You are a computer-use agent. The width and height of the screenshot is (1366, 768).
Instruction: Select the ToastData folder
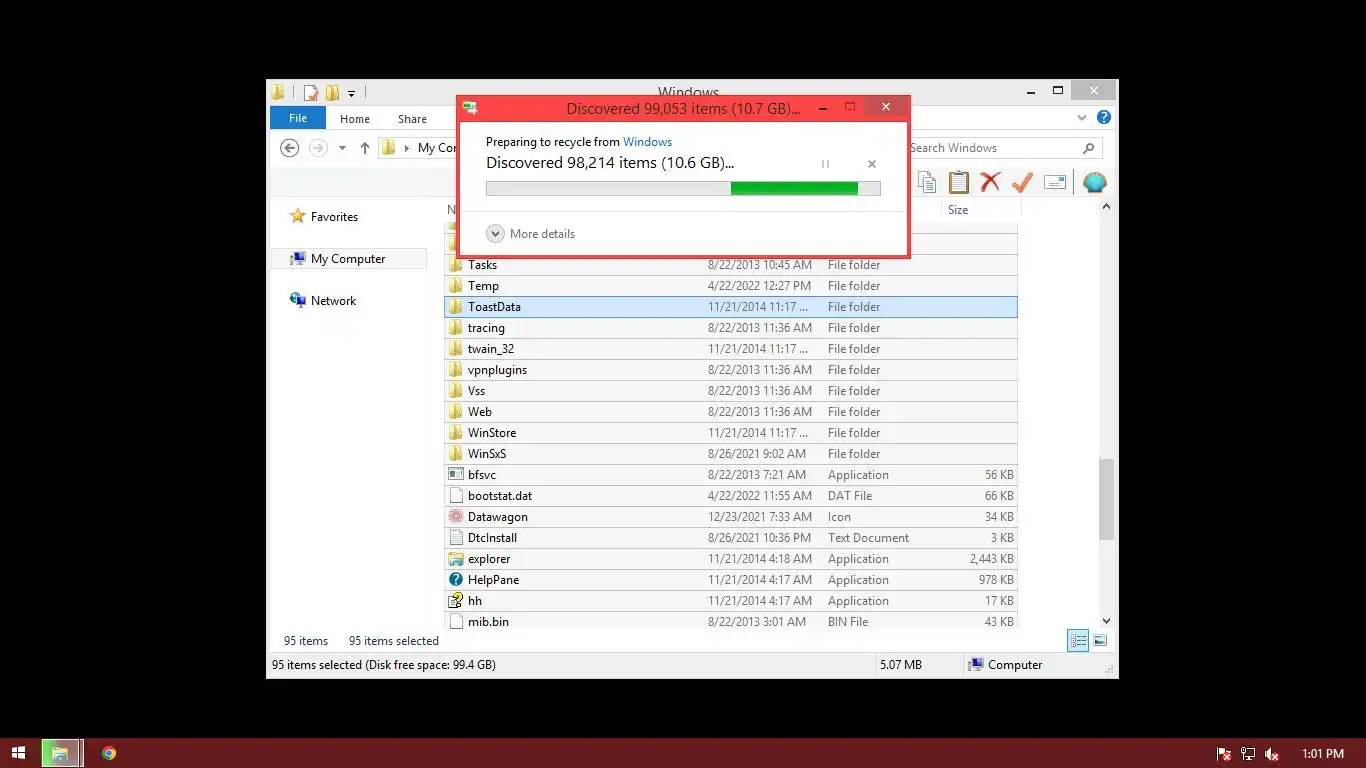point(731,307)
